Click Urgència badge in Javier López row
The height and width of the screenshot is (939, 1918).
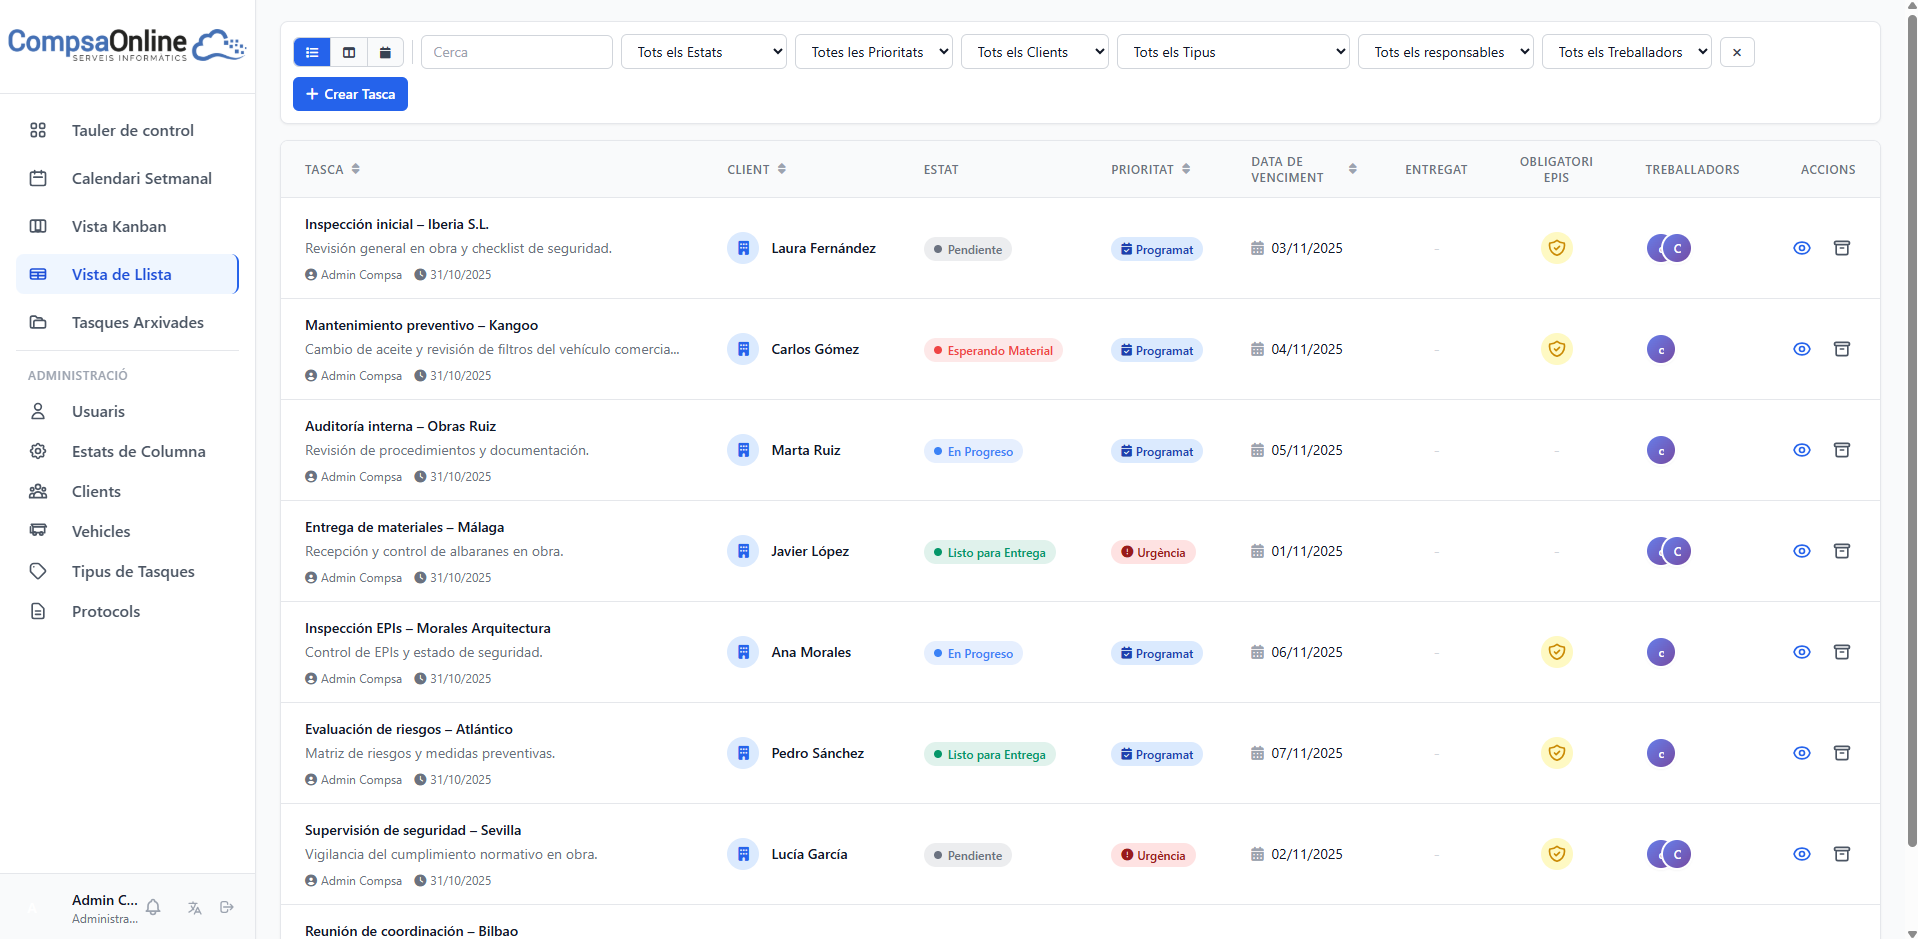point(1153,552)
